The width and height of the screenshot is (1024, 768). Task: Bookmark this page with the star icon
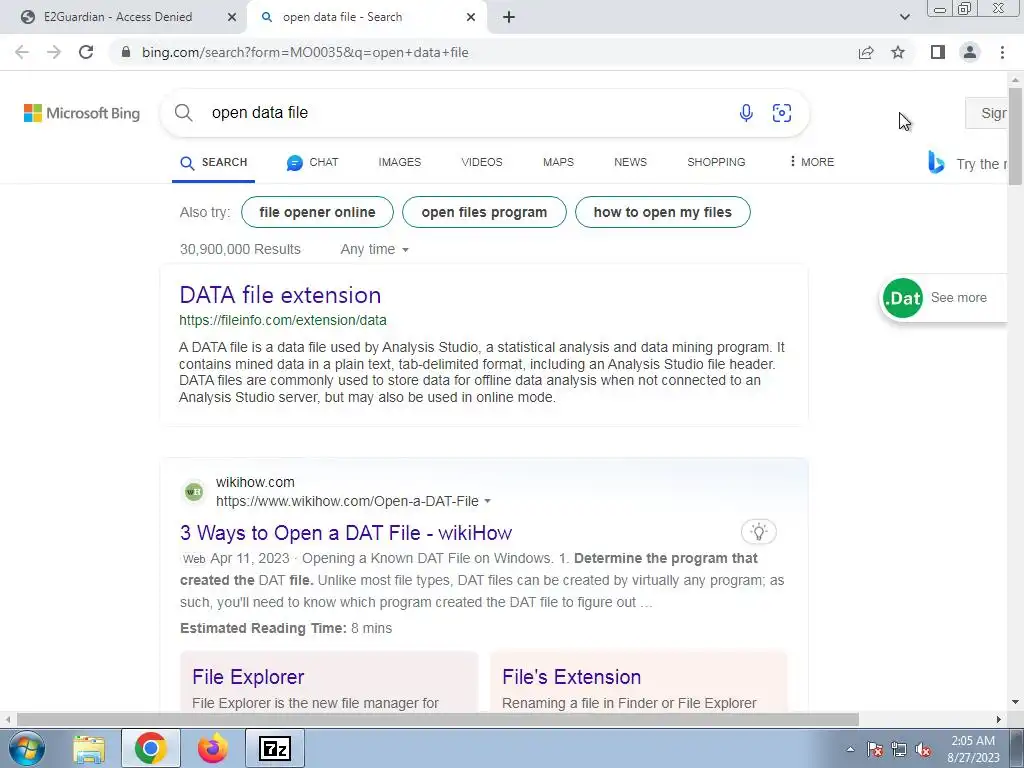pos(898,52)
